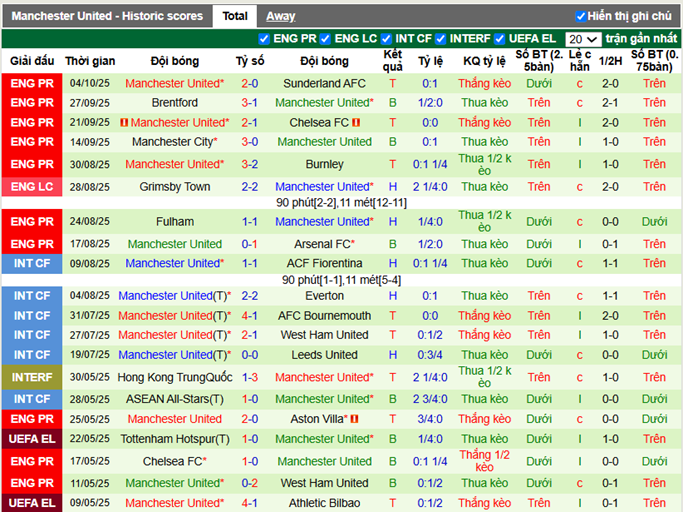Click red card icon next to Aston Villa
Viewport: 683px width, 512px height.
(354, 419)
